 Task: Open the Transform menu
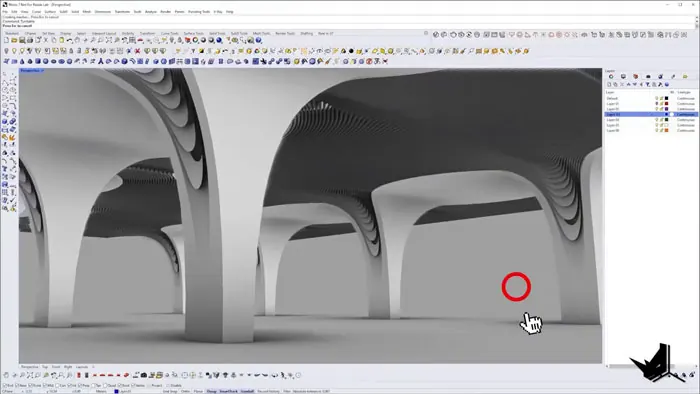[x=122, y=12]
